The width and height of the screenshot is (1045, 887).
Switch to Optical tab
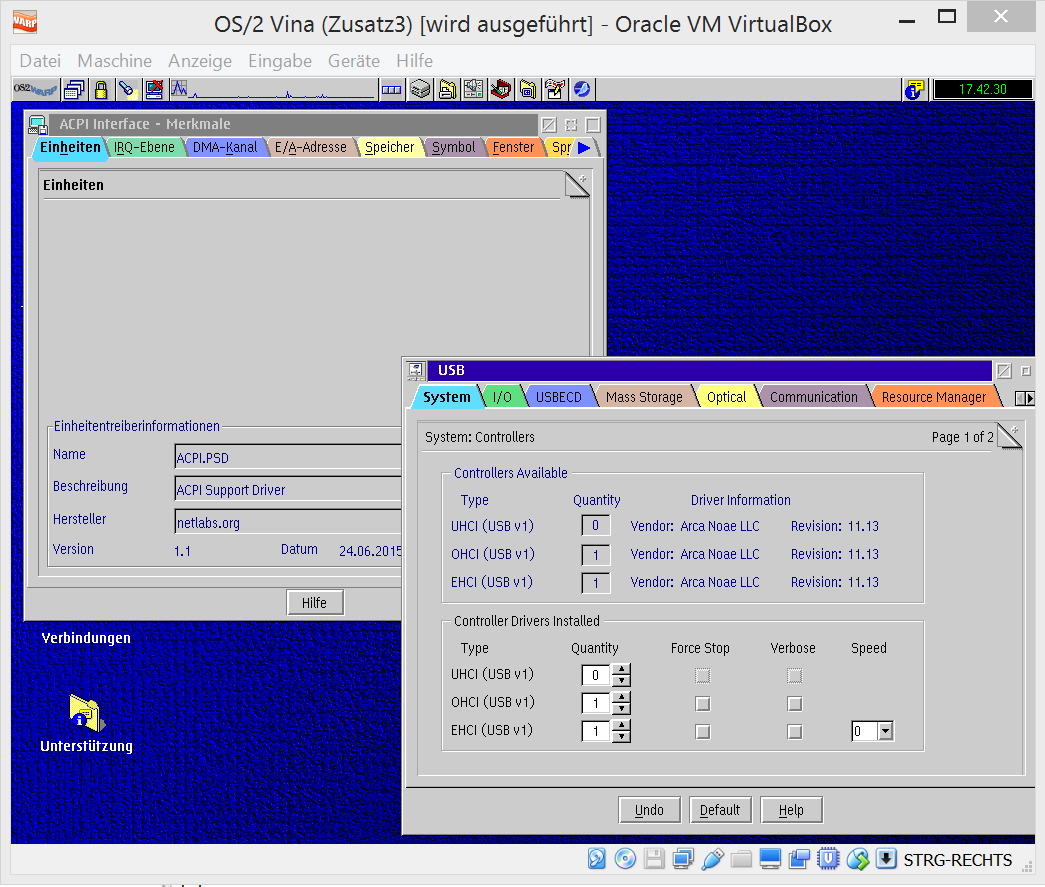point(726,397)
